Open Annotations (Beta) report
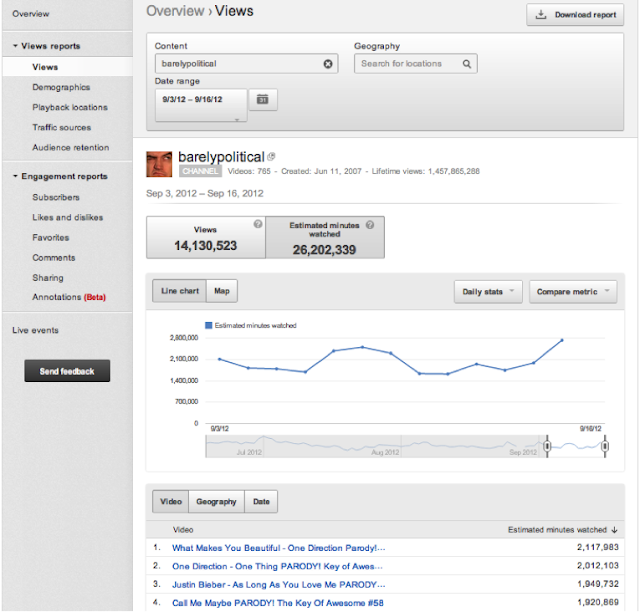Screen dimensions: 640x612 [69, 297]
